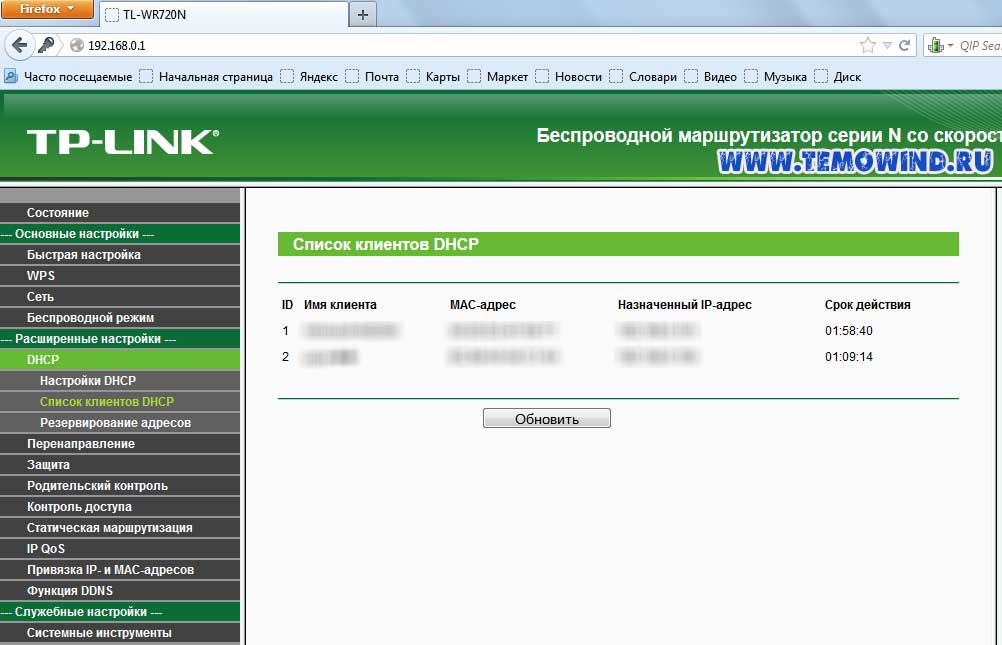Viewport: 1002px width, 645px height.
Task: Open the Почта bookmark
Action: (372, 77)
